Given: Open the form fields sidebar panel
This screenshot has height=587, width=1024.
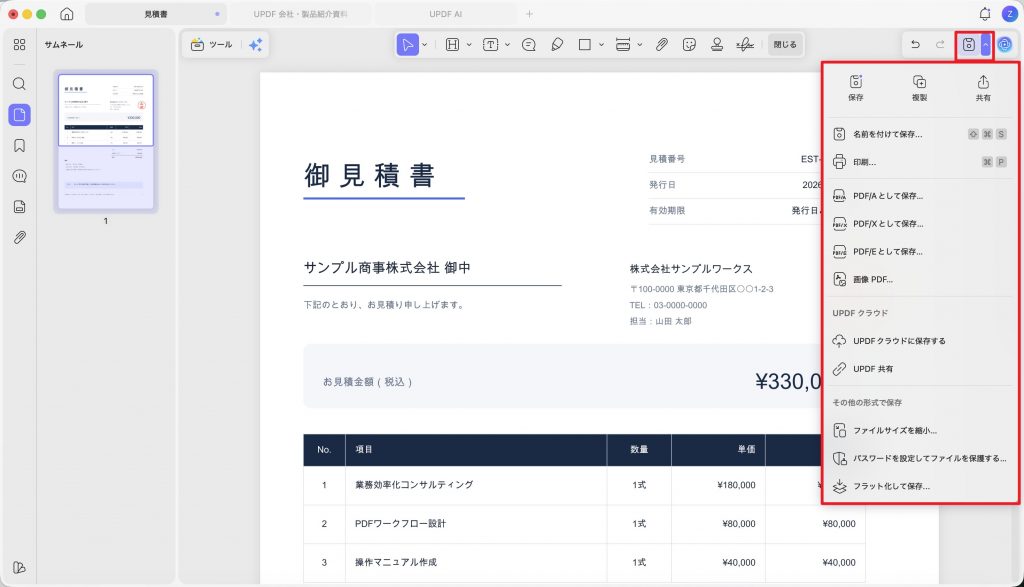Looking at the screenshot, I should pyautogui.click(x=20, y=207).
